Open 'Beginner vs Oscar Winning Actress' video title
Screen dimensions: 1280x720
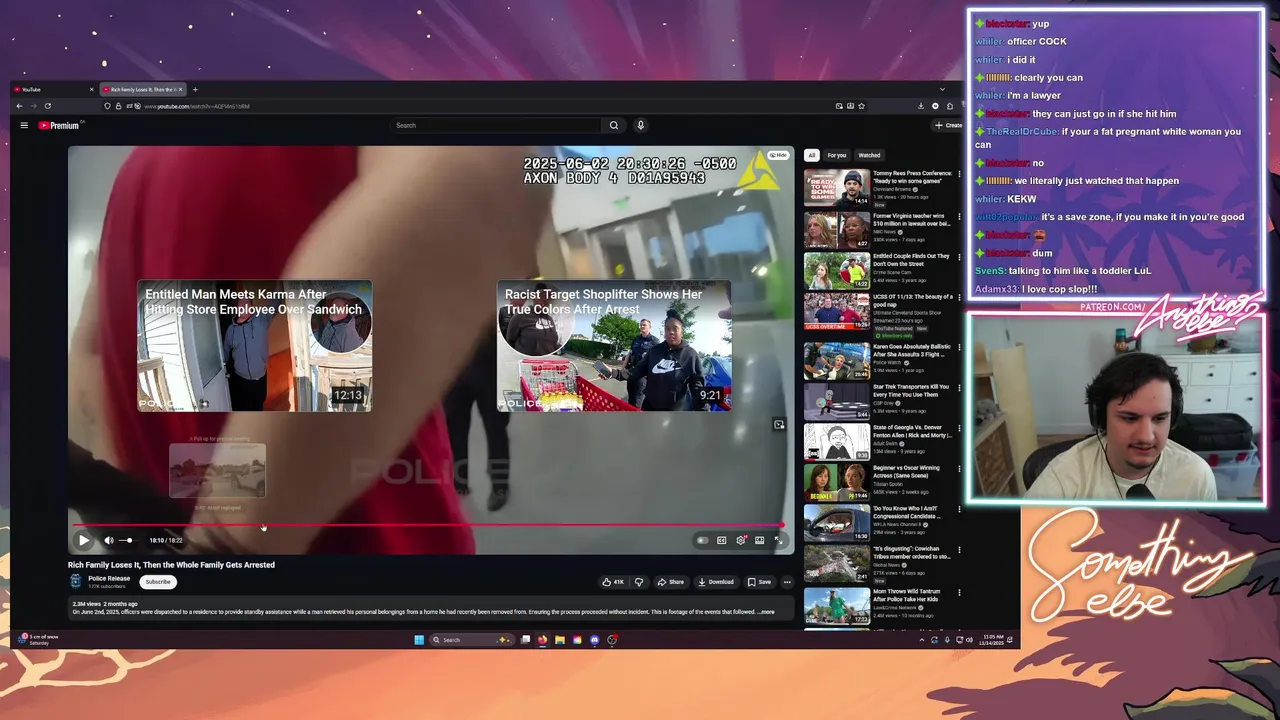(907, 471)
